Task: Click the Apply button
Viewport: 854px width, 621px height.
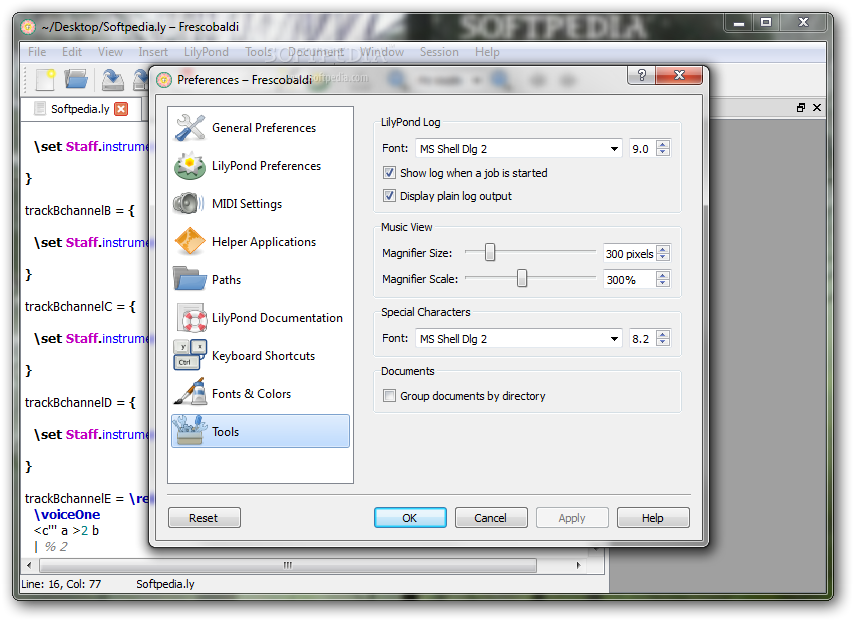Action: (572, 518)
